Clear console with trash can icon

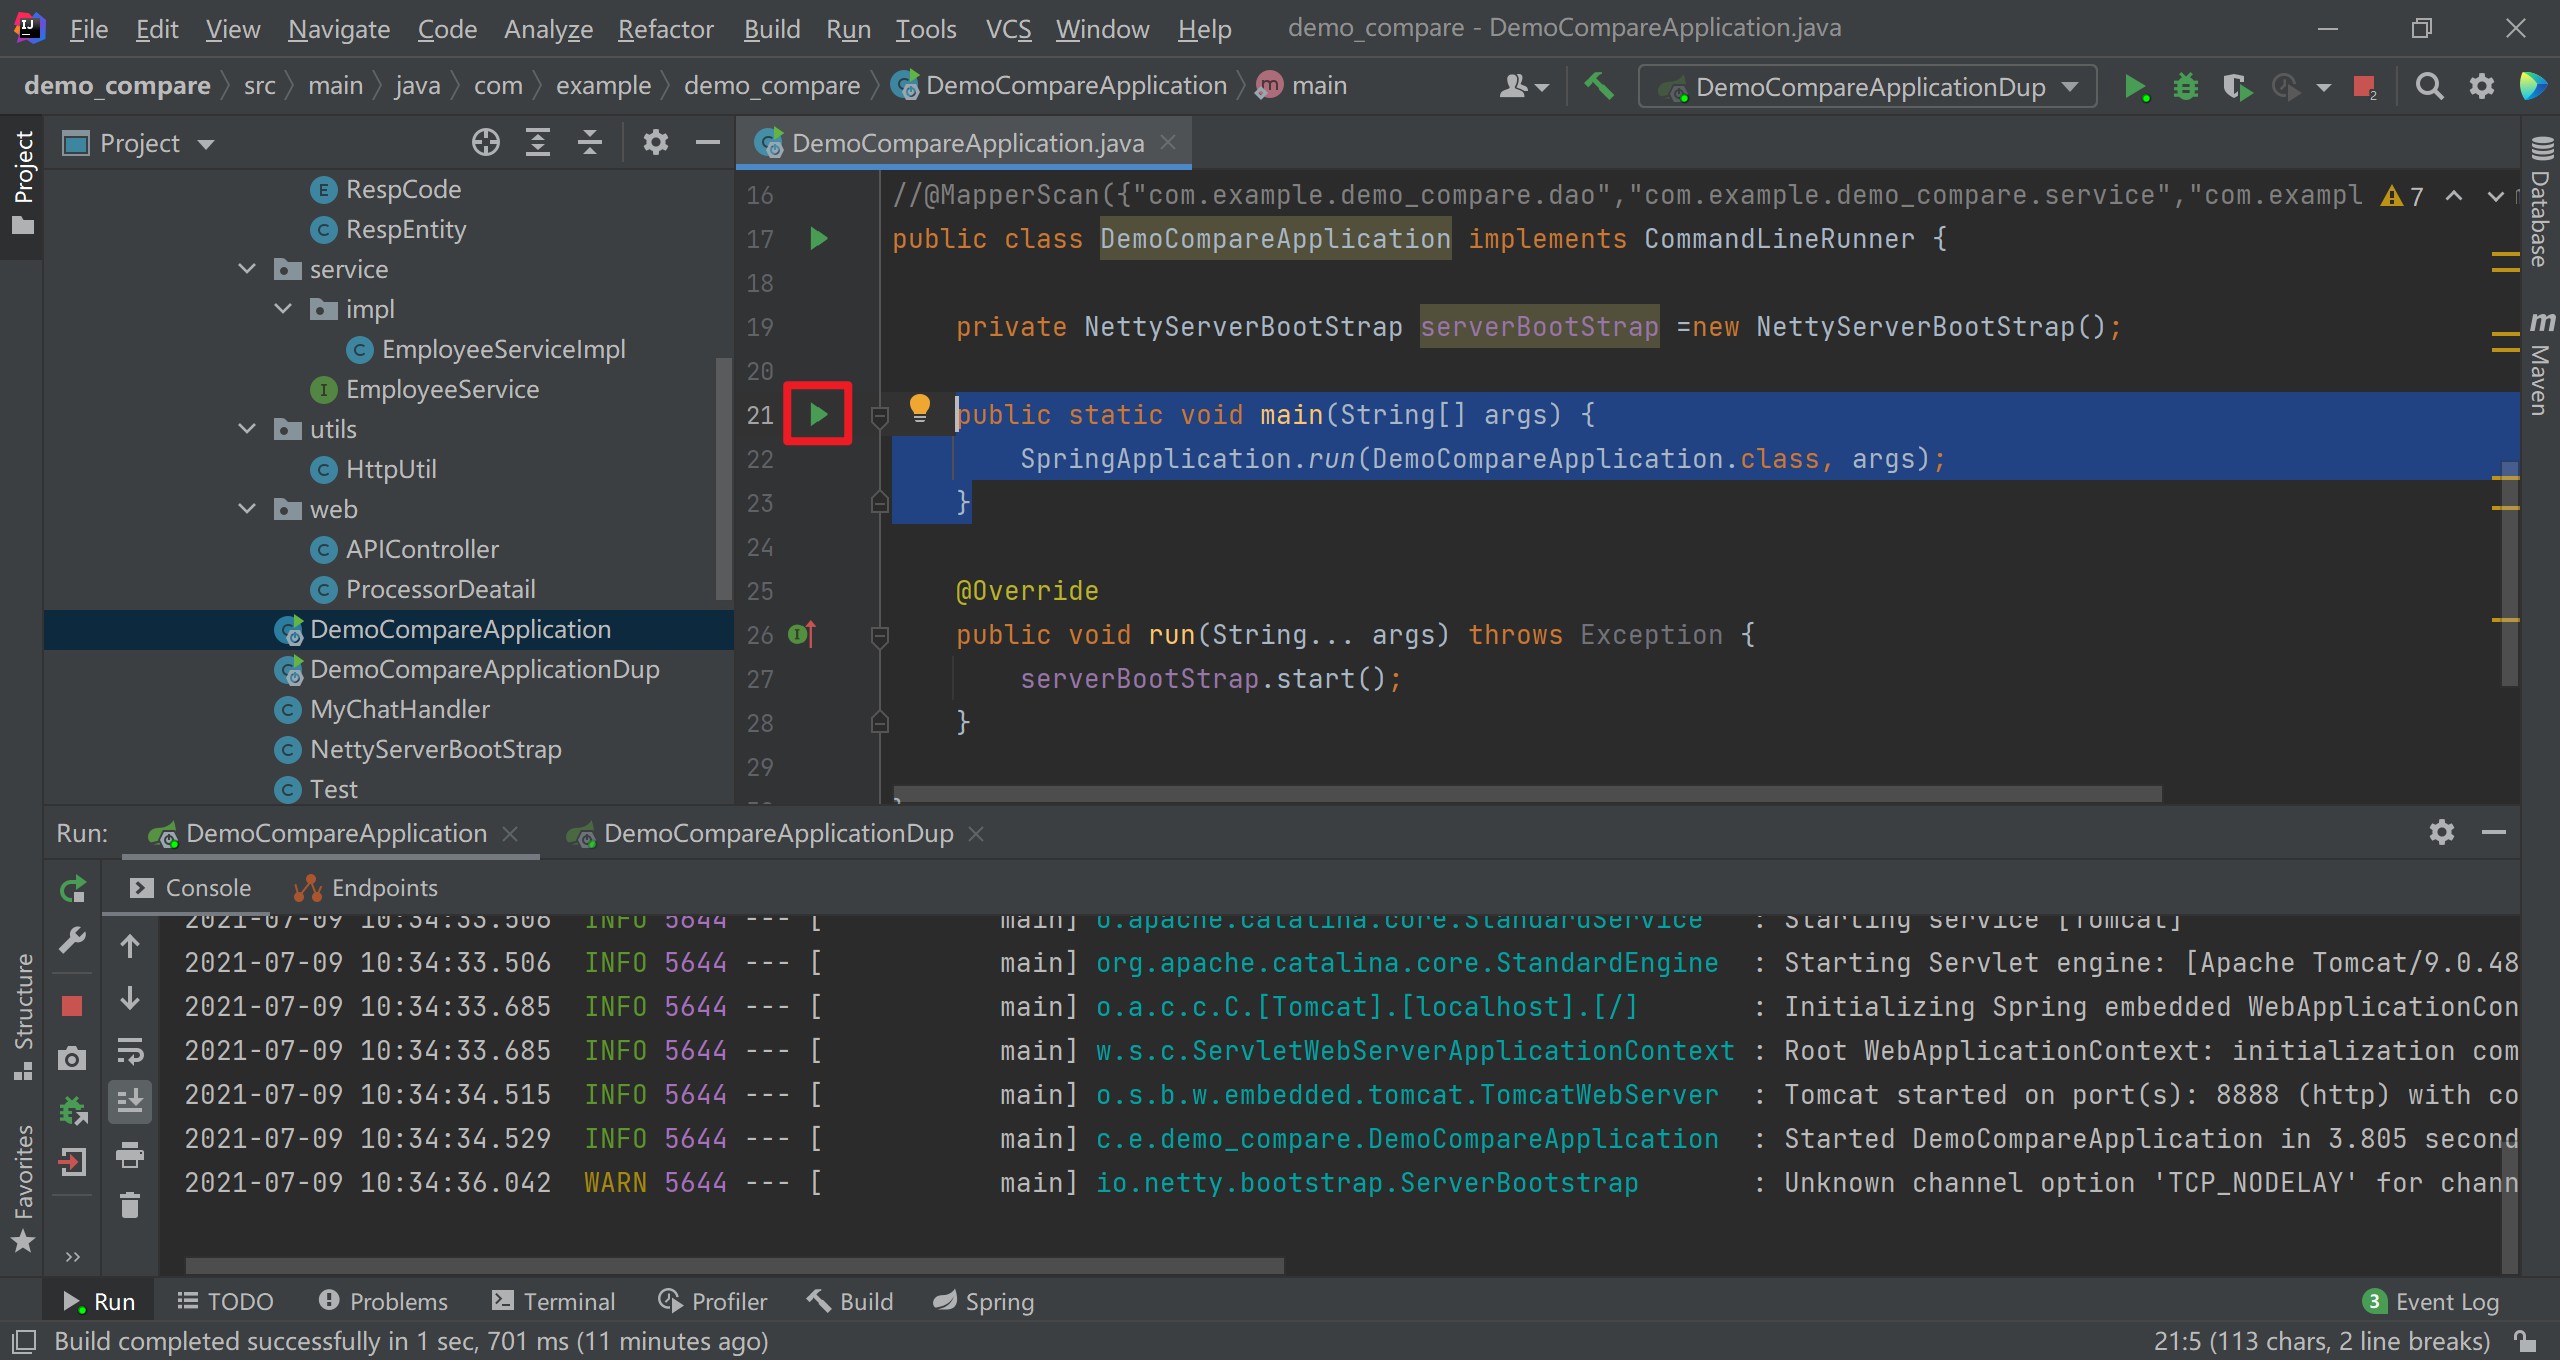(x=130, y=1205)
